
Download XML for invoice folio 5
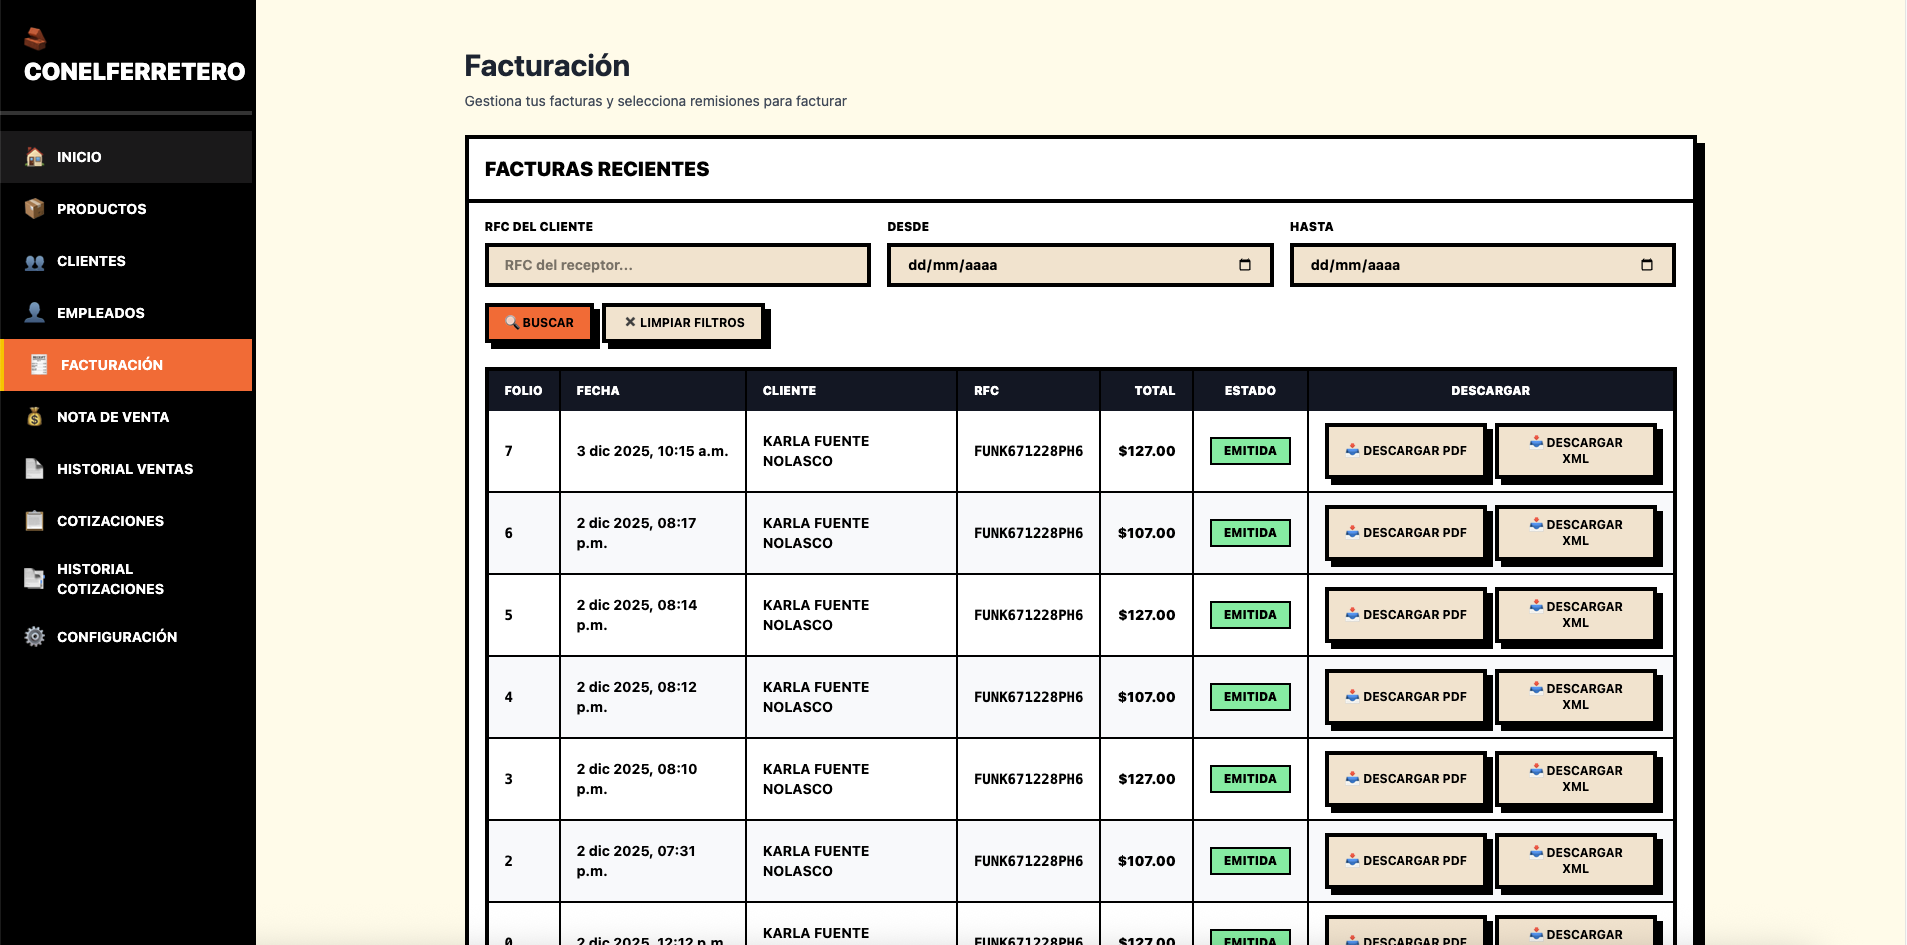1575,615
